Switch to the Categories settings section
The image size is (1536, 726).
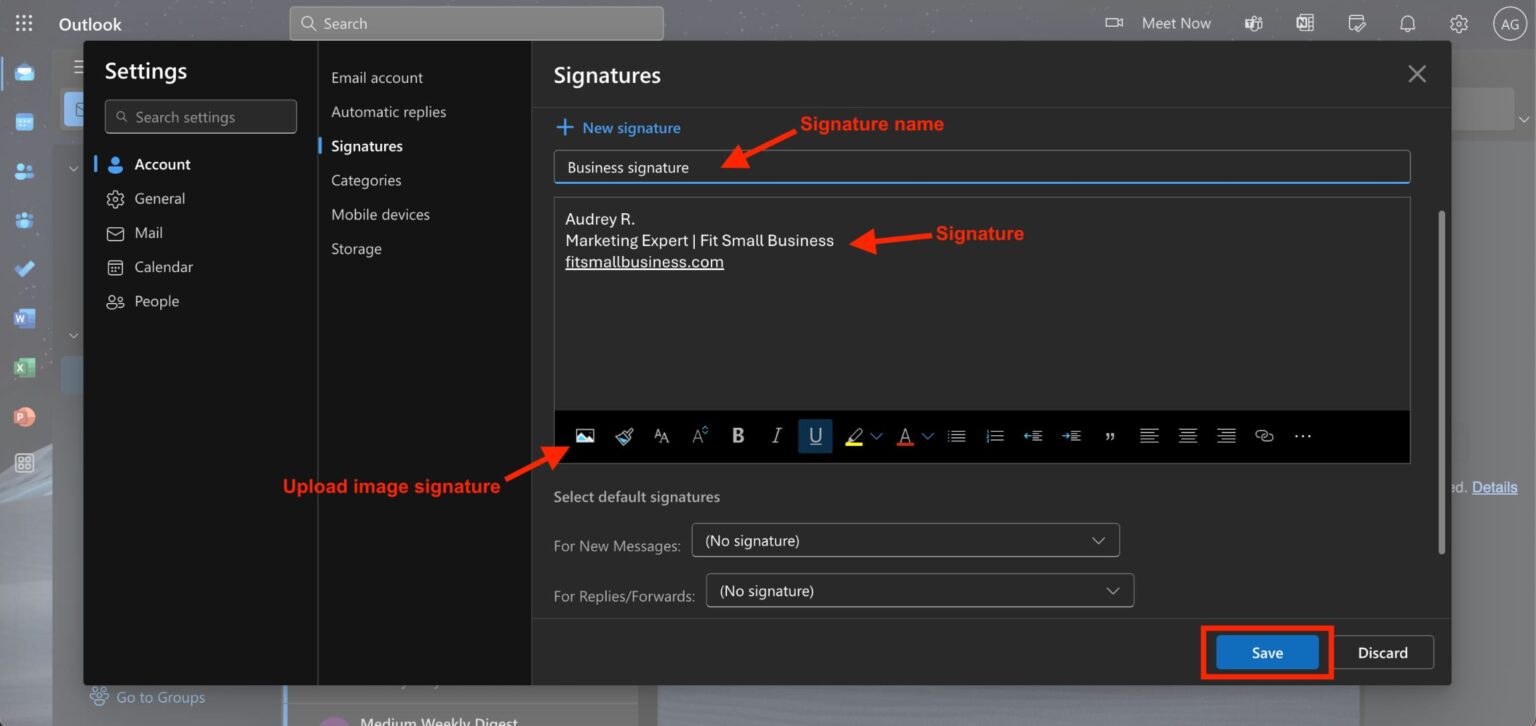click(365, 180)
